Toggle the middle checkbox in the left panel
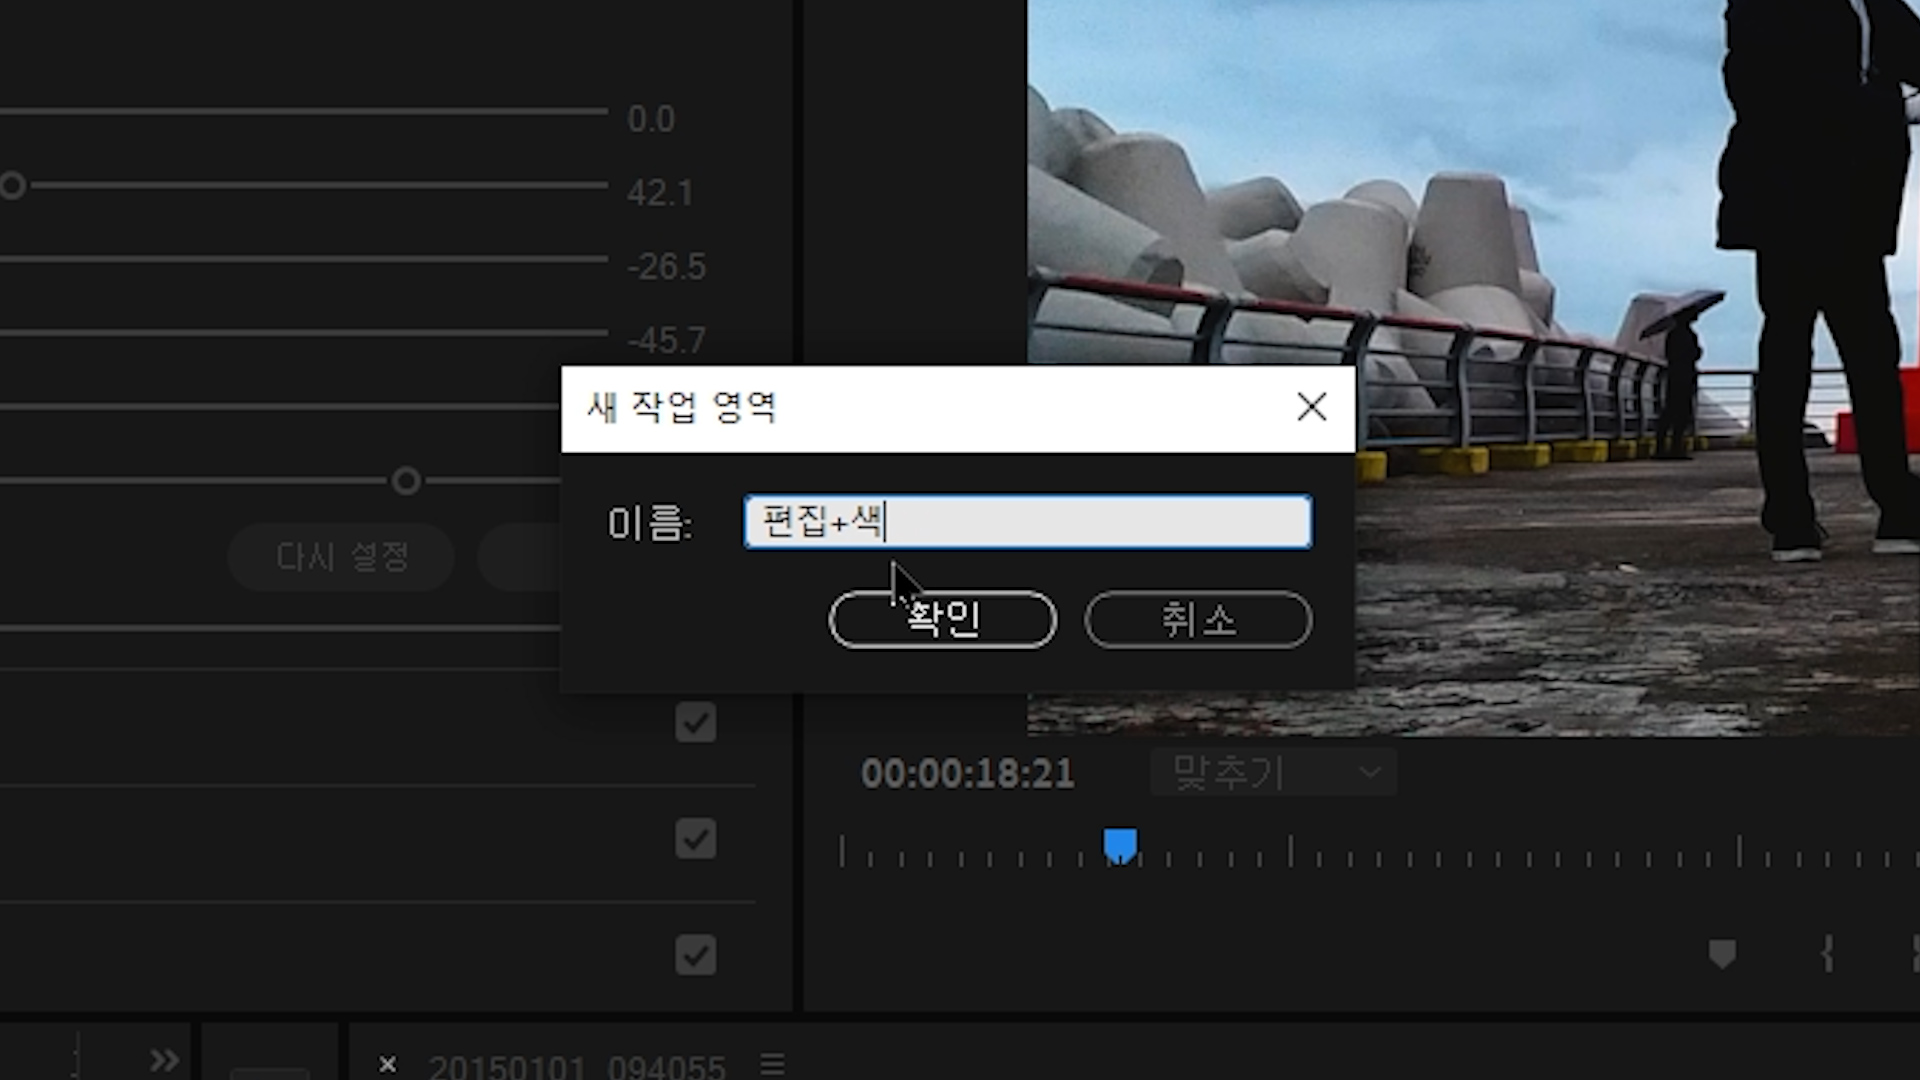The height and width of the screenshot is (1080, 1920). (695, 838)
